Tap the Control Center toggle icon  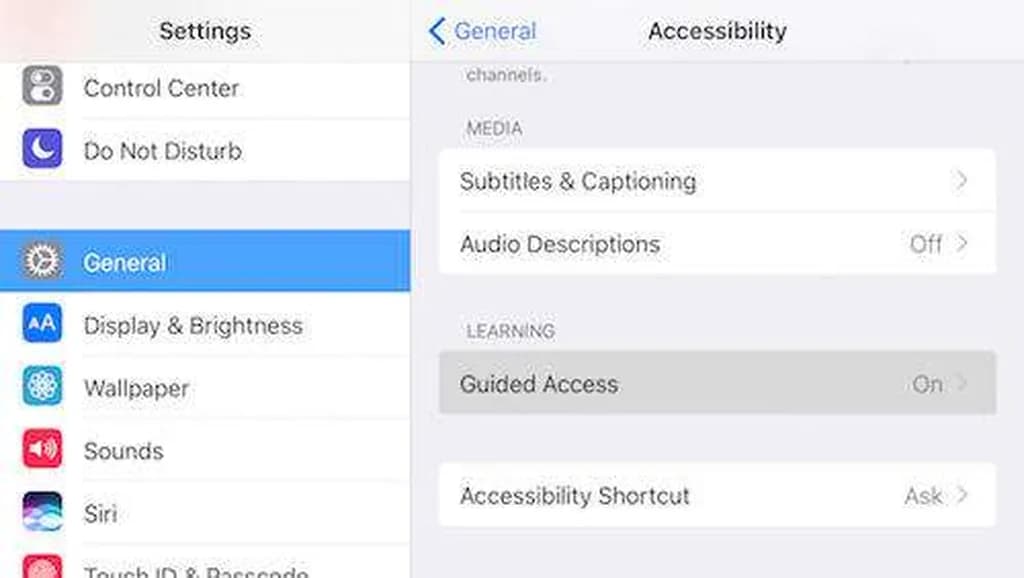coord(42,87)
